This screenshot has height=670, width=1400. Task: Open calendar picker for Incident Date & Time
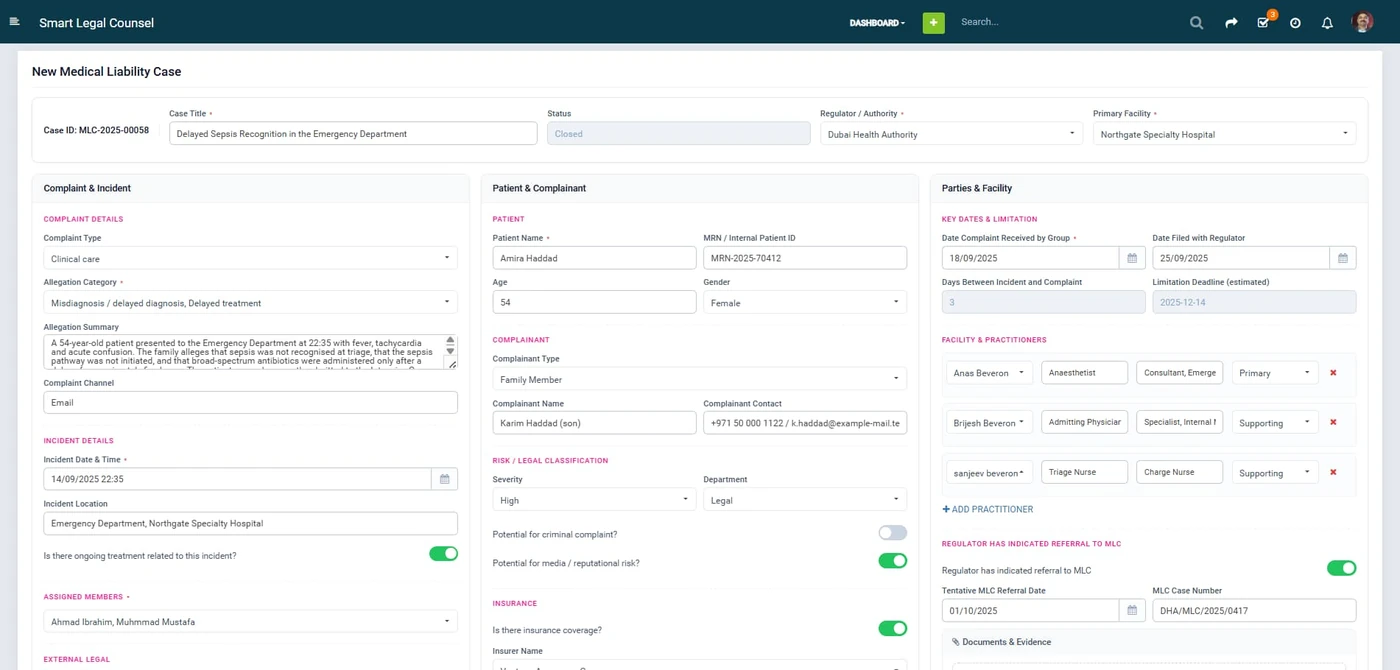click(x=445, y=479)
